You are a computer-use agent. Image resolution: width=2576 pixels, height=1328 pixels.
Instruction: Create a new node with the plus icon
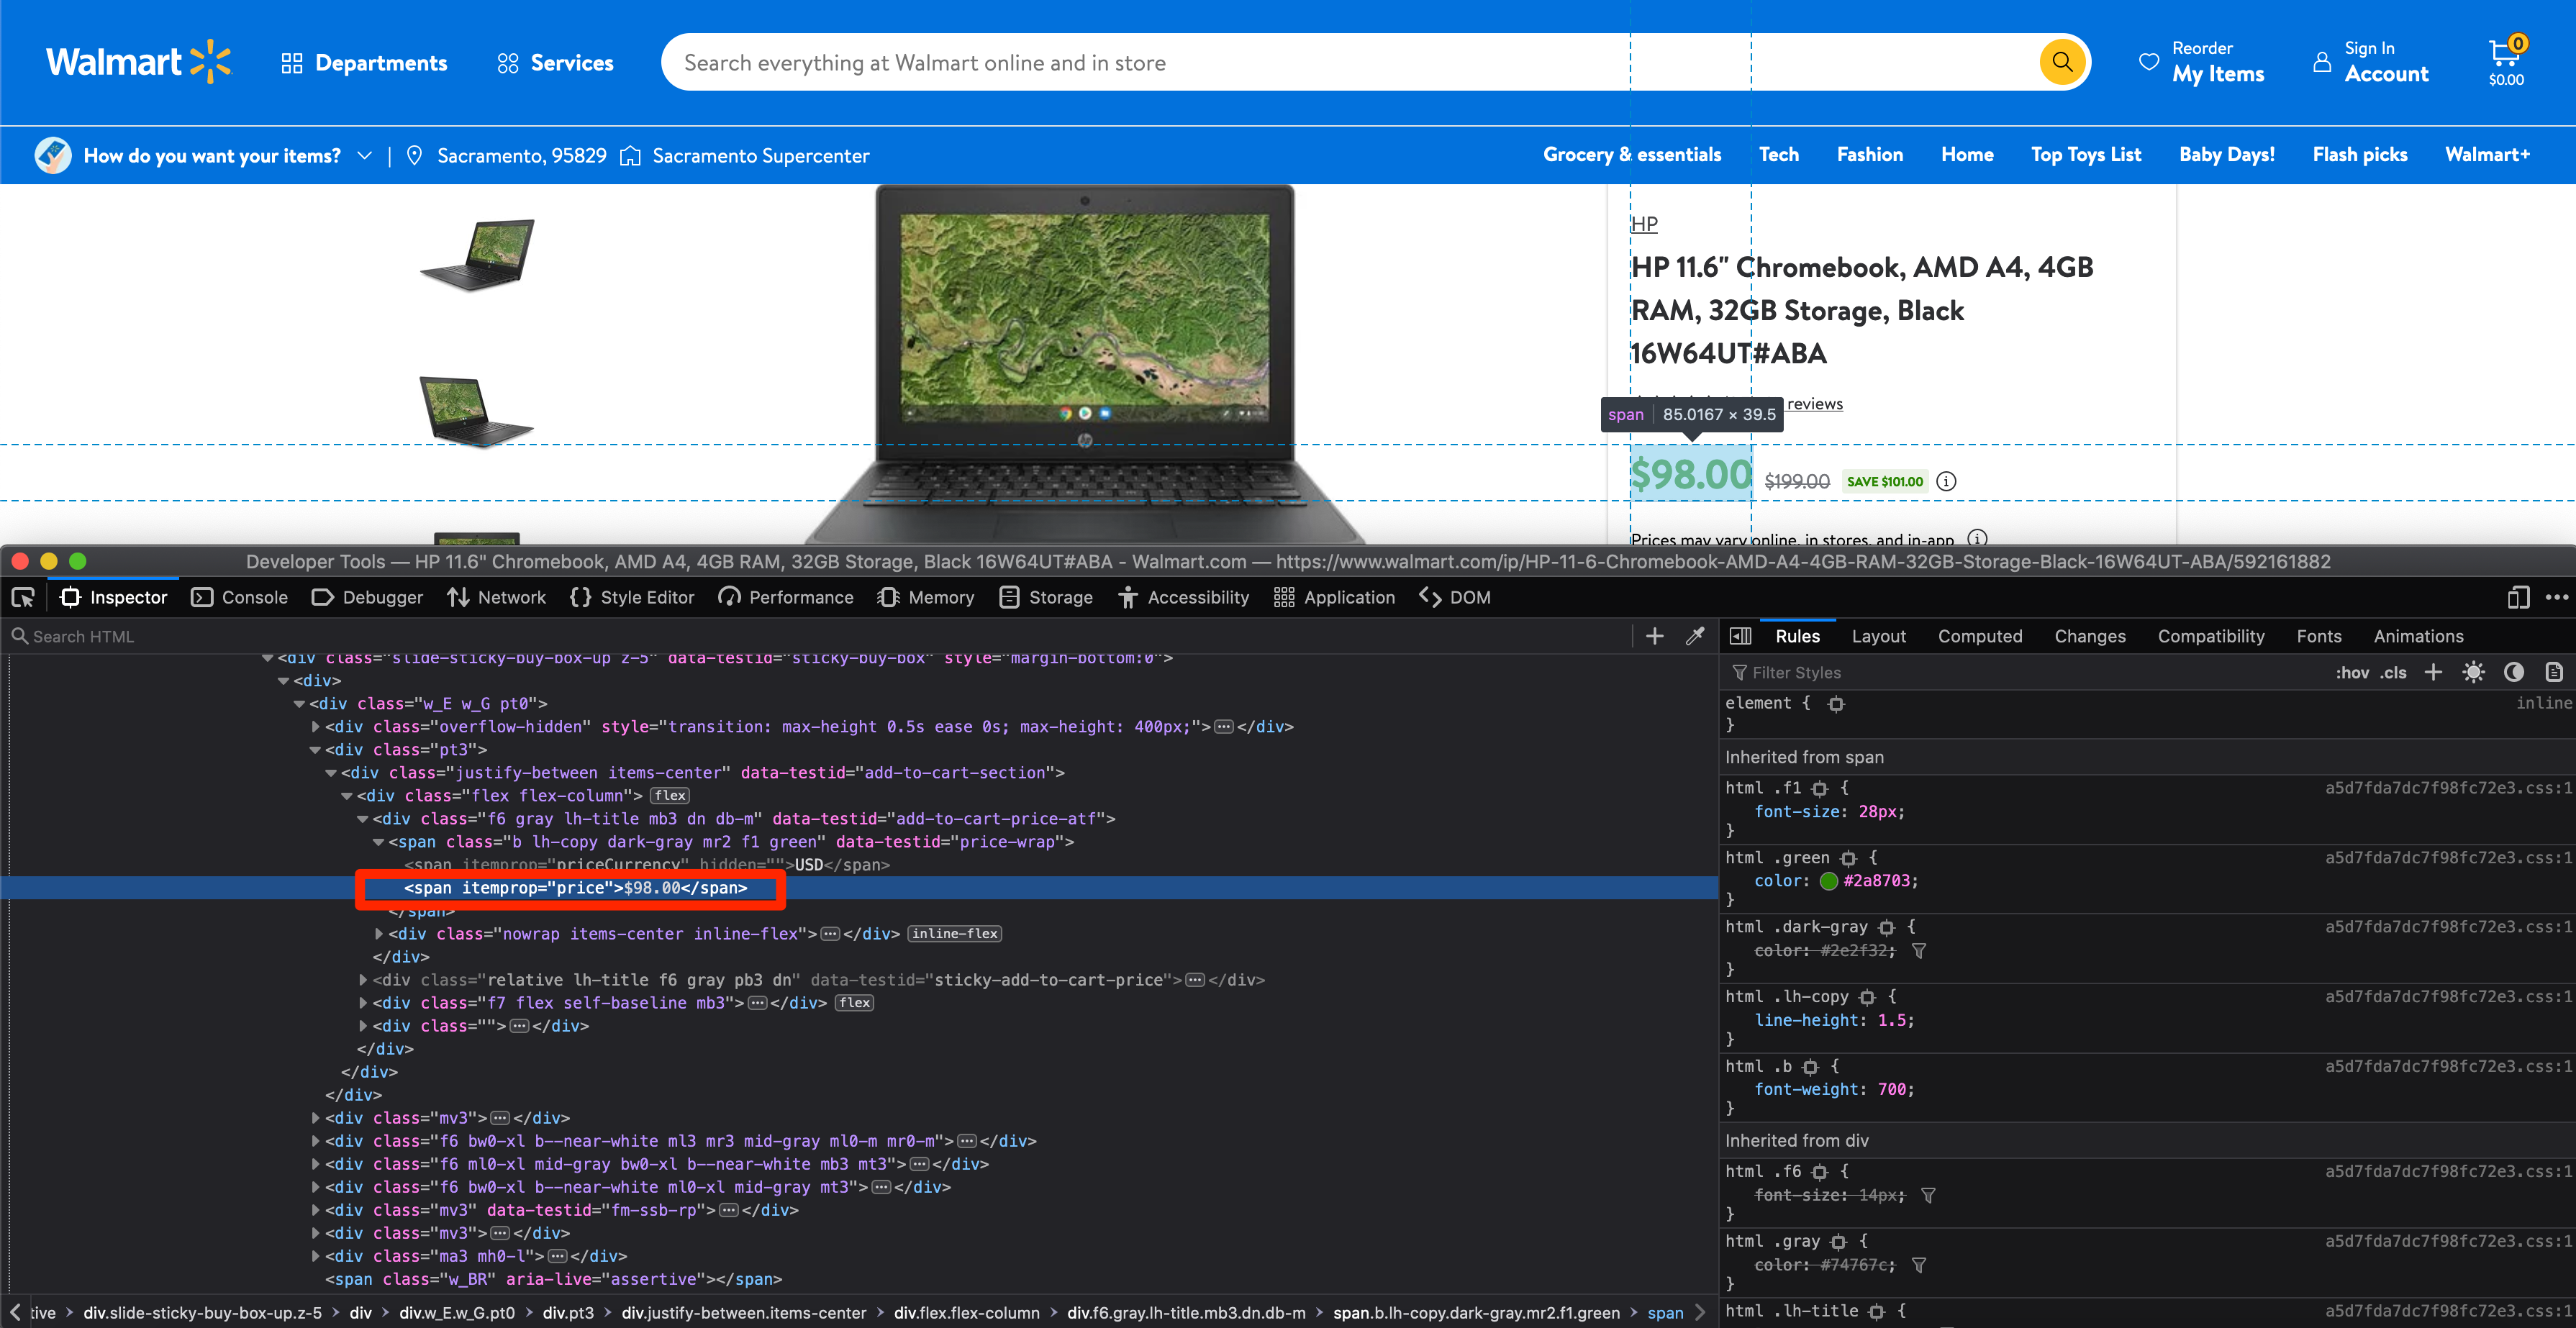[x=1655, y=635]
